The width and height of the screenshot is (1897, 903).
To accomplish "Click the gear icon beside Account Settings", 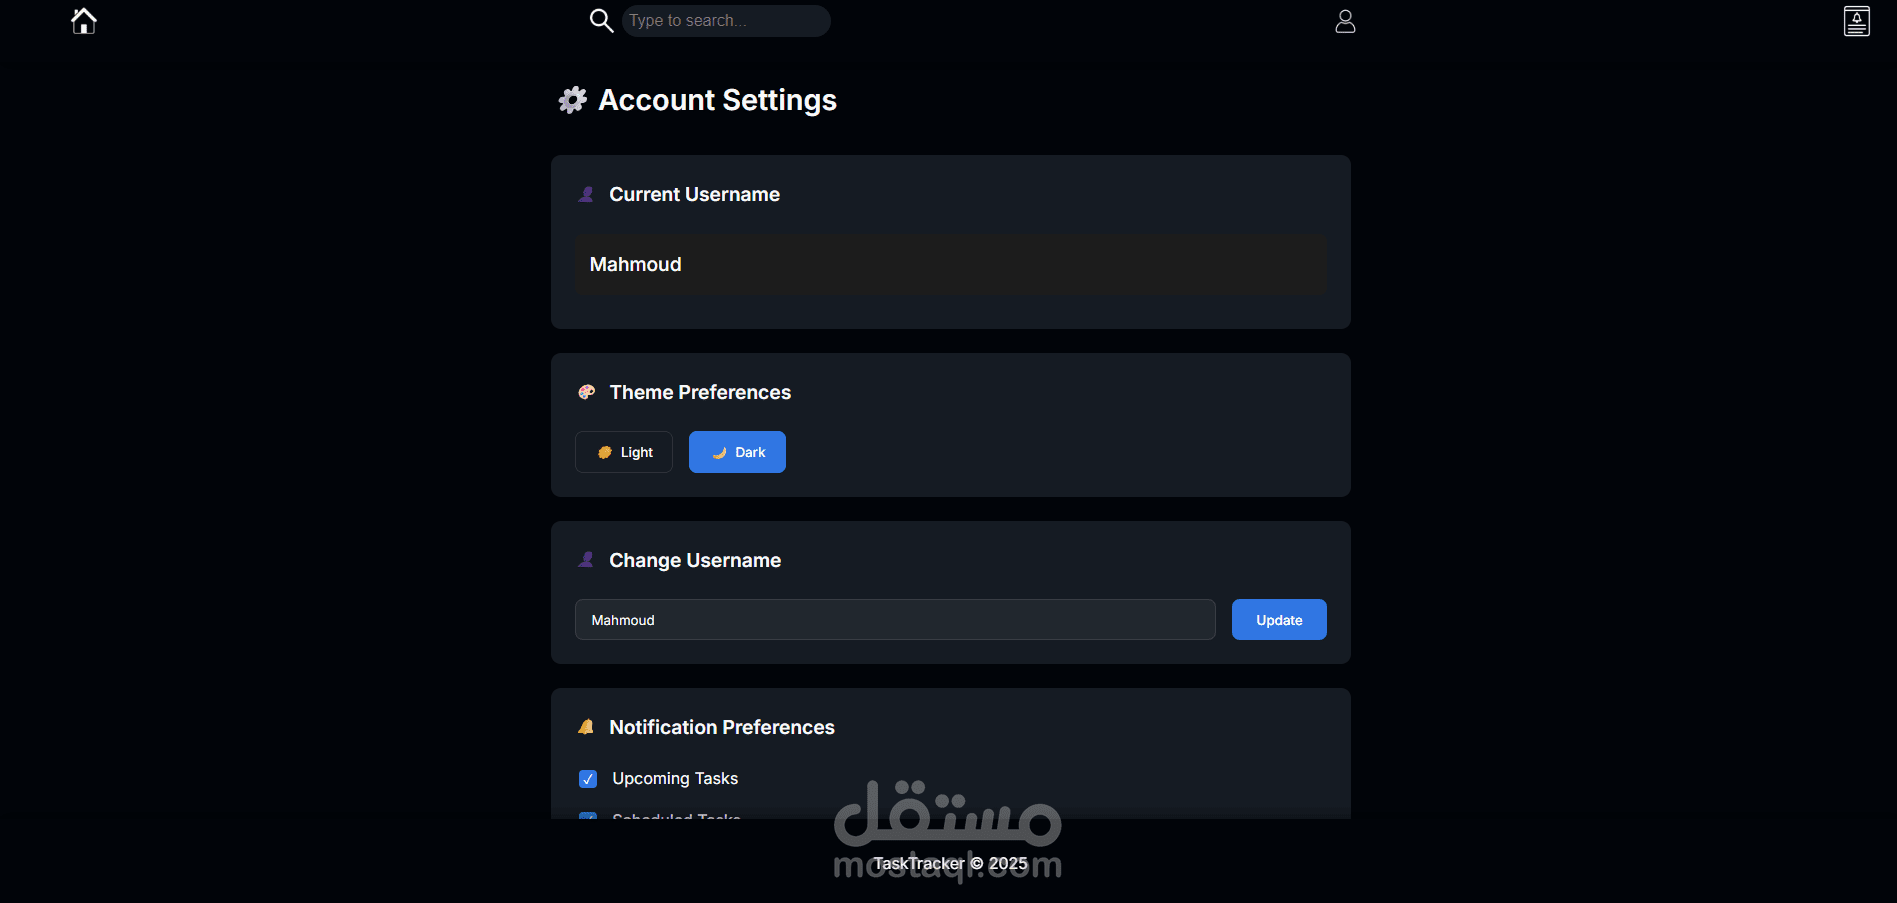I will point(572,100).
